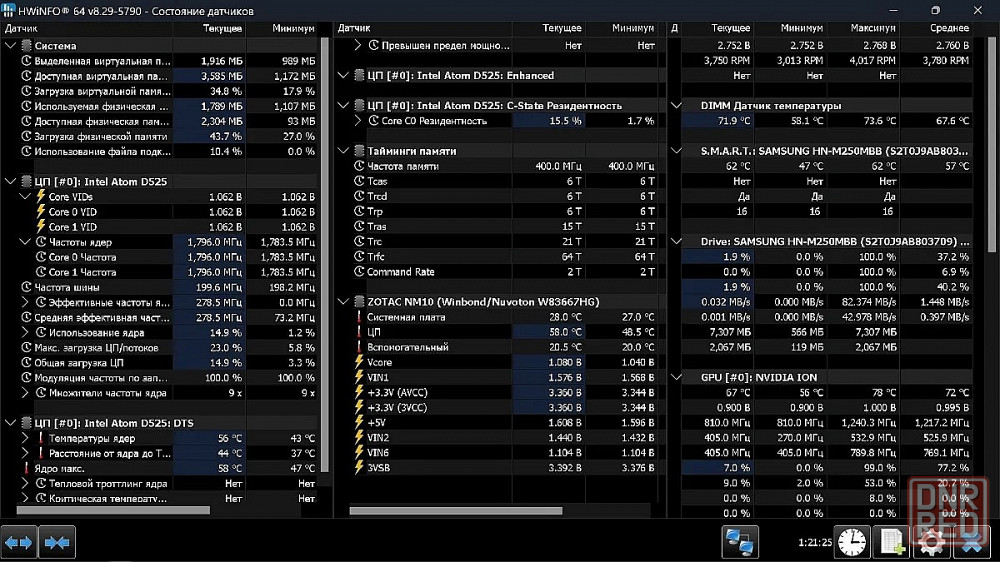Click thermometer icon next to Системная плата

point(359,317)
